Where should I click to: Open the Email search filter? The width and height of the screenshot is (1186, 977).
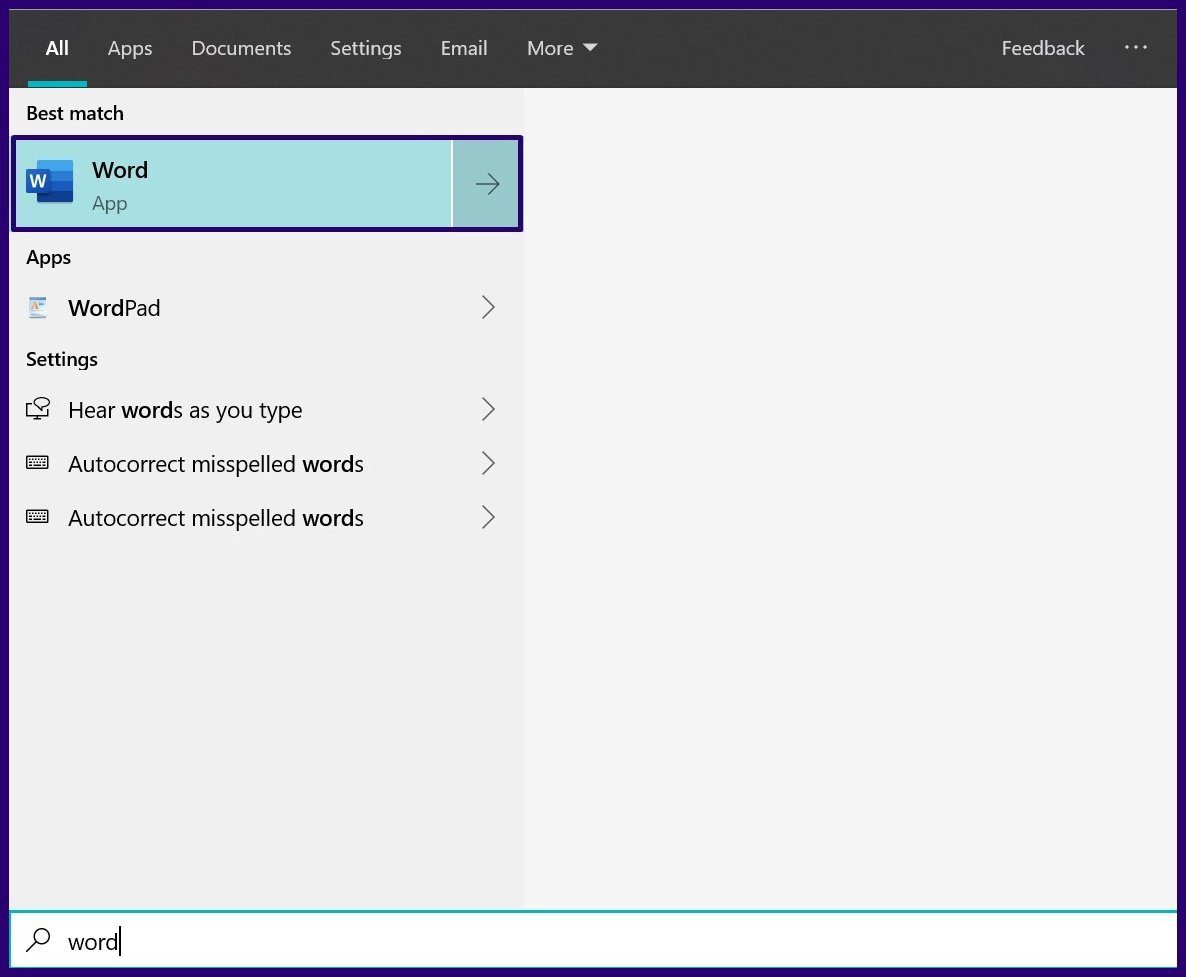(463, 47)
